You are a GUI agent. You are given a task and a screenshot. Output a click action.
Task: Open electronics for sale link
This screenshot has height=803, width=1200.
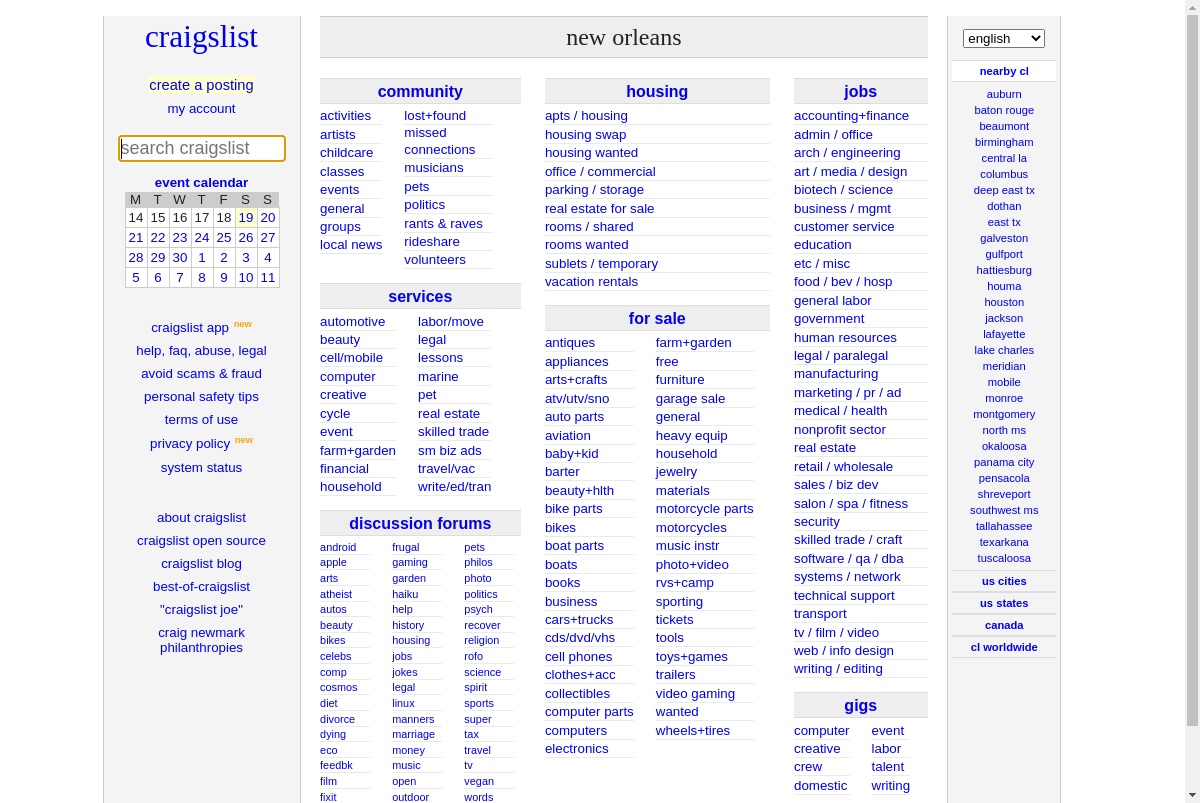pyautogui.click(x=576, y=749)
